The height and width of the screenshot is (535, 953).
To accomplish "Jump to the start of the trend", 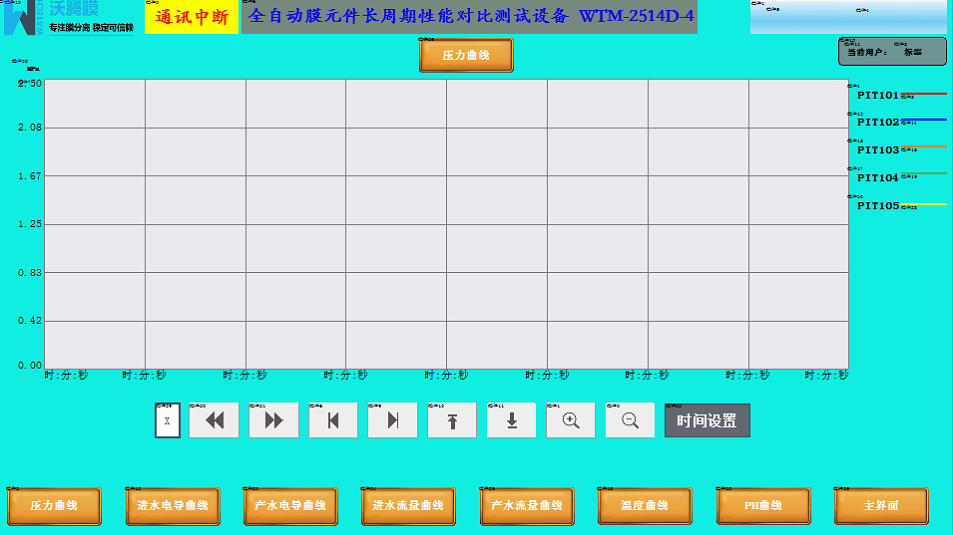I will 333,421.
